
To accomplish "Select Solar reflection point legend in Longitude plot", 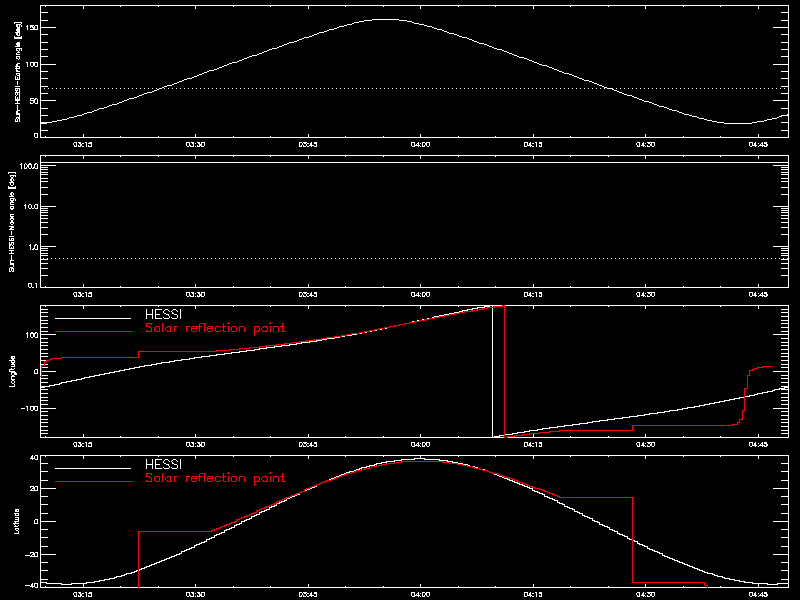I will [x=215, y=328].
